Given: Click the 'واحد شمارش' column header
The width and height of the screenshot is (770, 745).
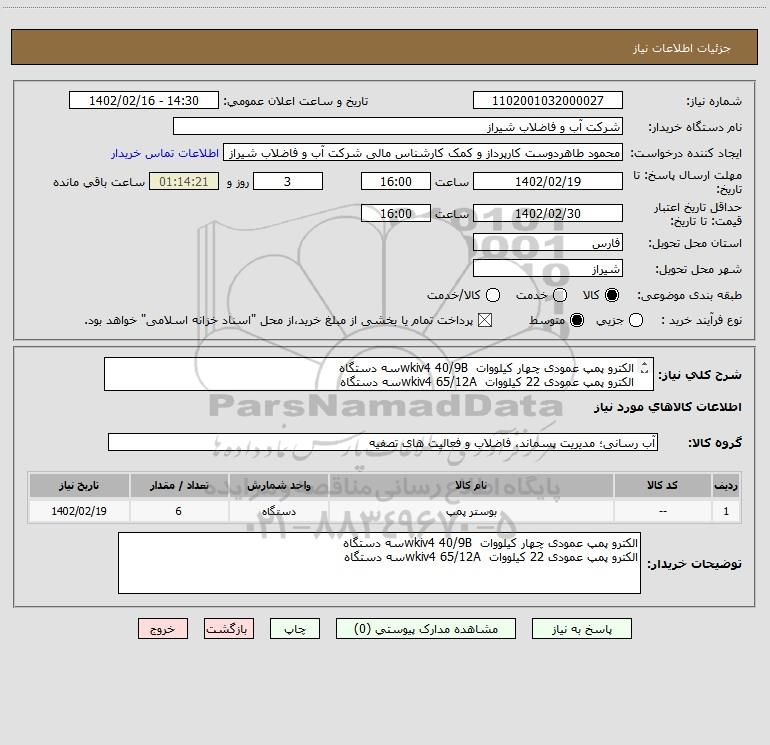Looking at the screenshot, I should (x=279, y=485).
